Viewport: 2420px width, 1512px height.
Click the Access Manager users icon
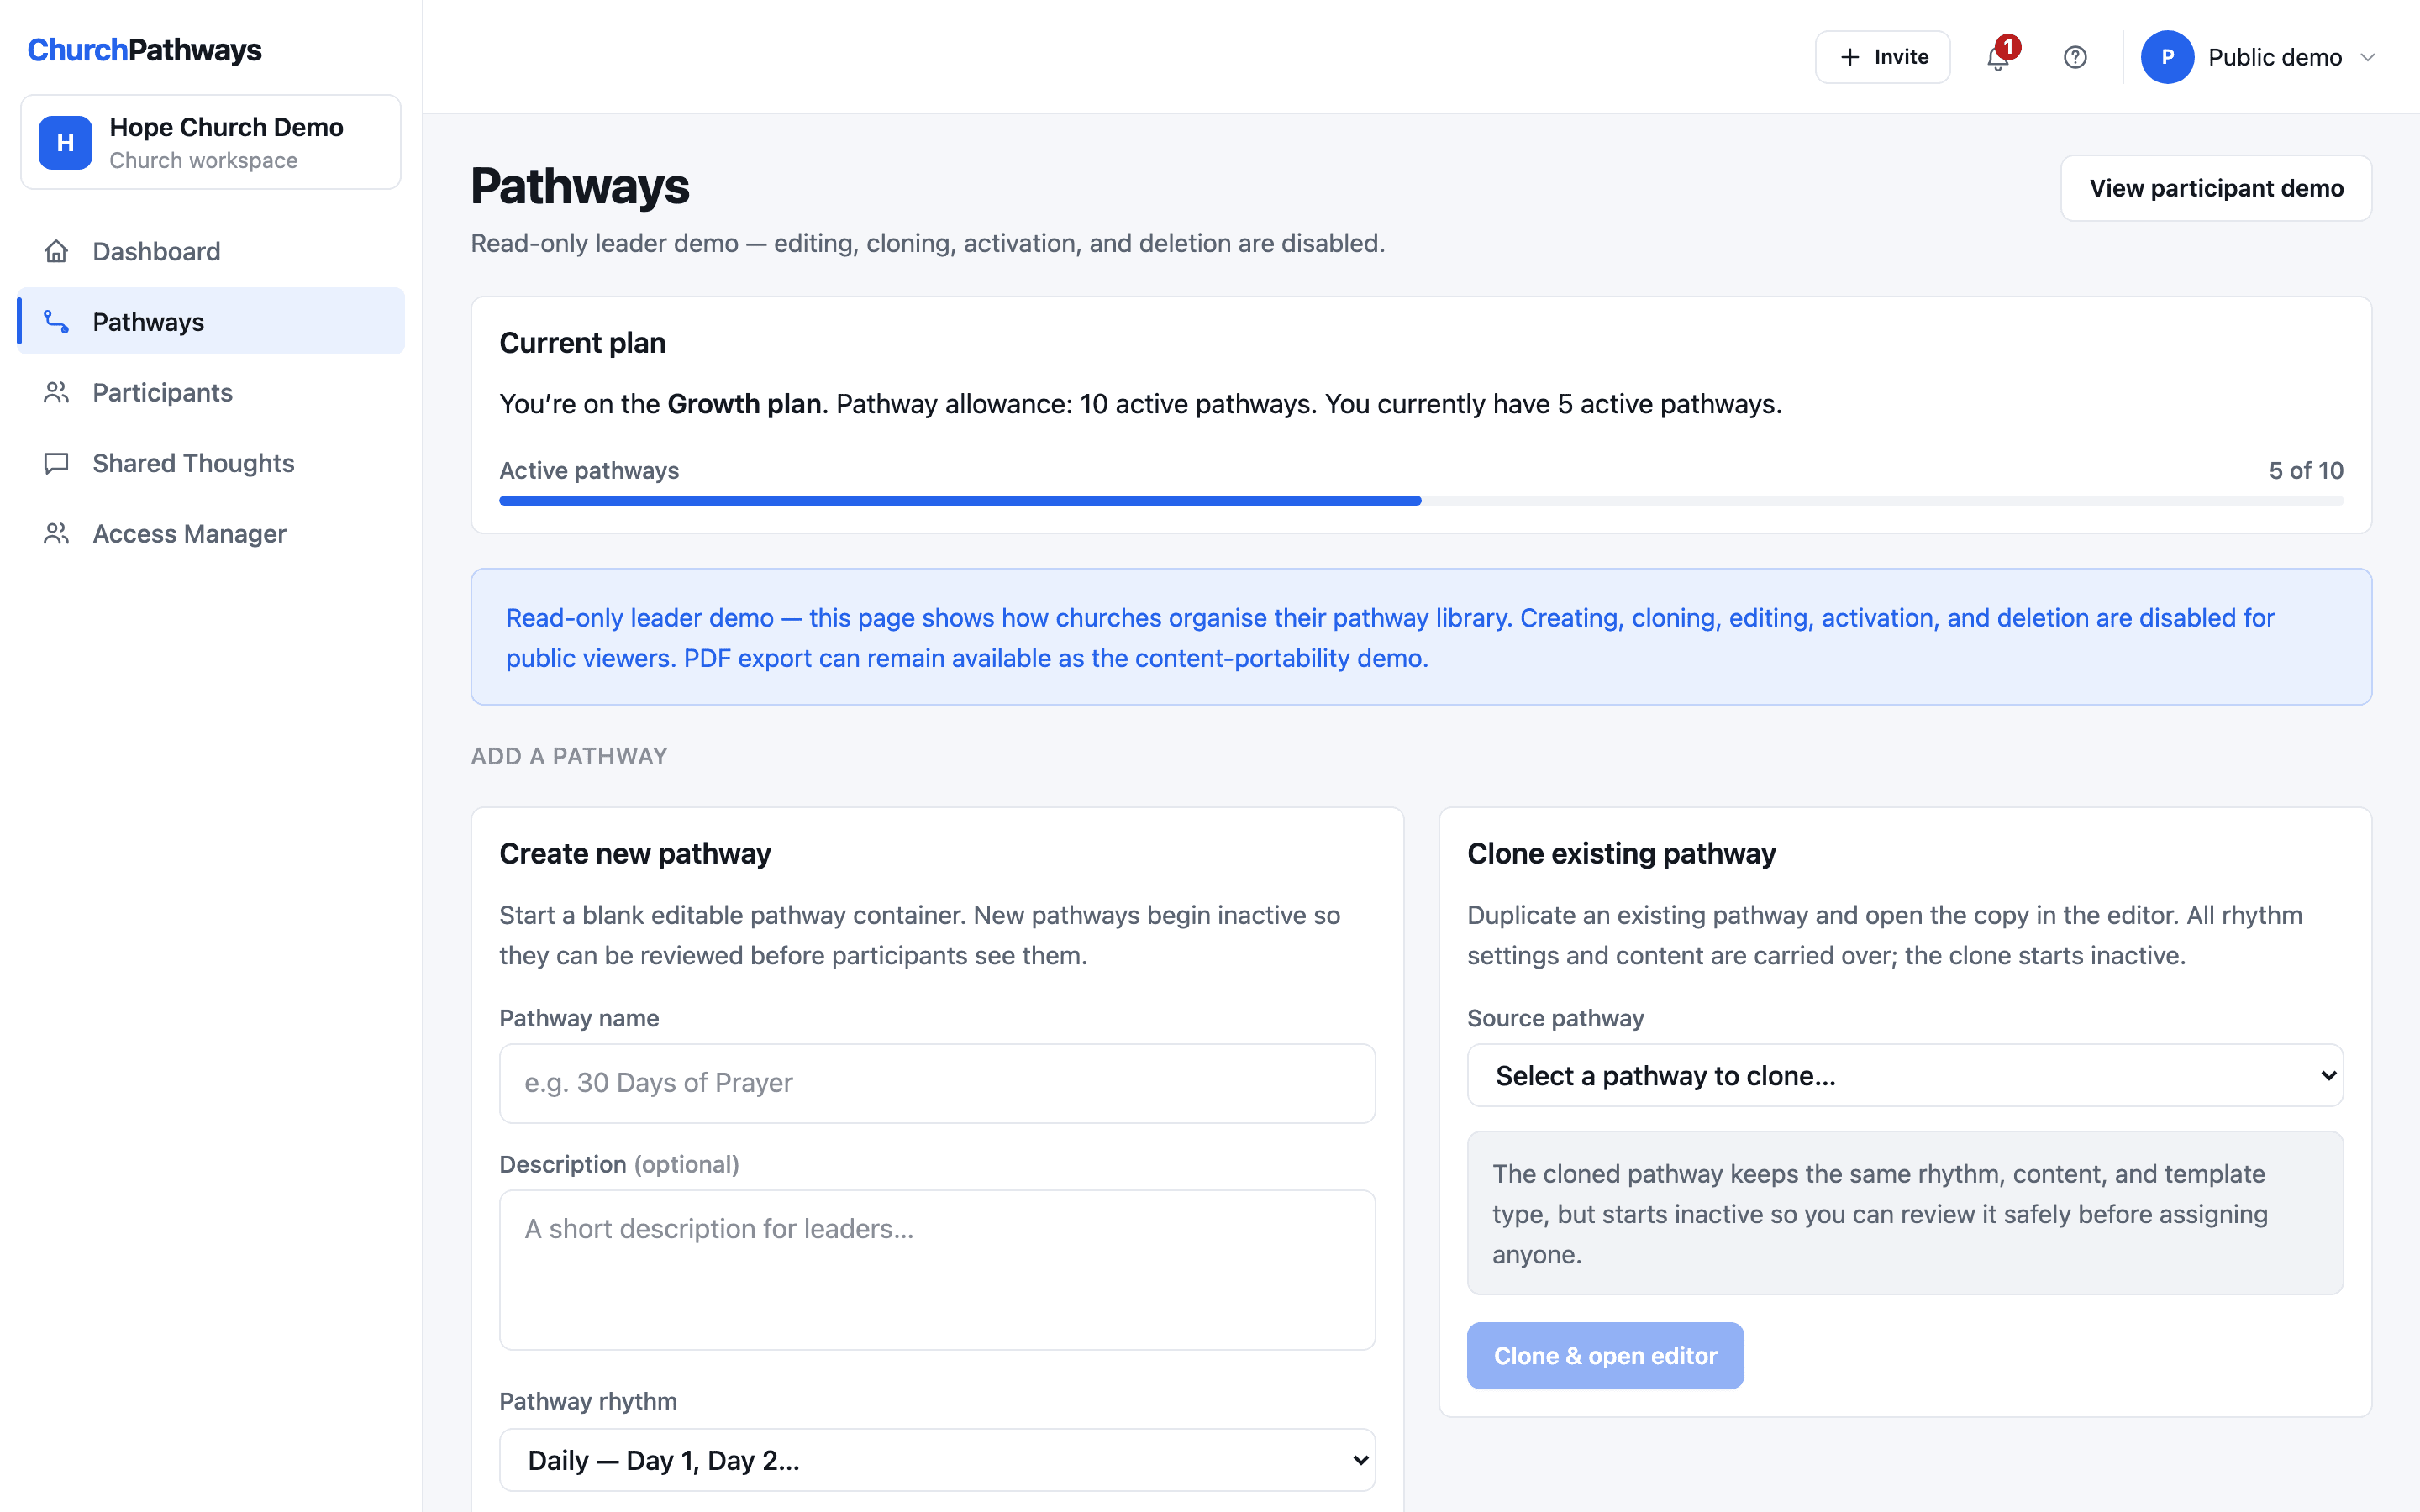56,533
